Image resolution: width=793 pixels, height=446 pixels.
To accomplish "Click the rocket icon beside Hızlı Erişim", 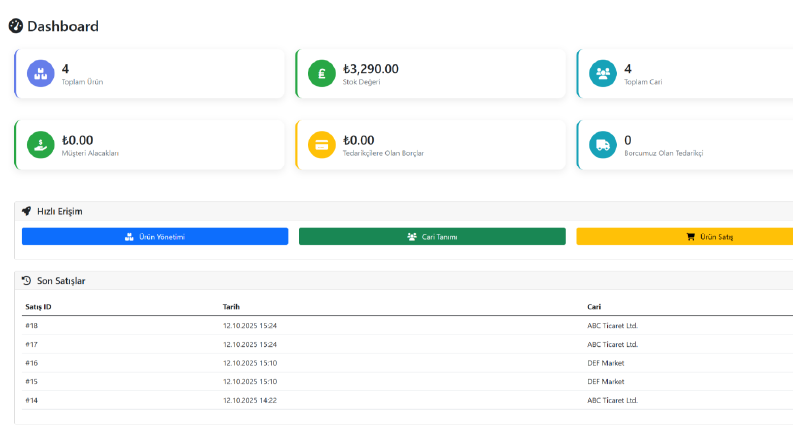I will coord(26,211).
